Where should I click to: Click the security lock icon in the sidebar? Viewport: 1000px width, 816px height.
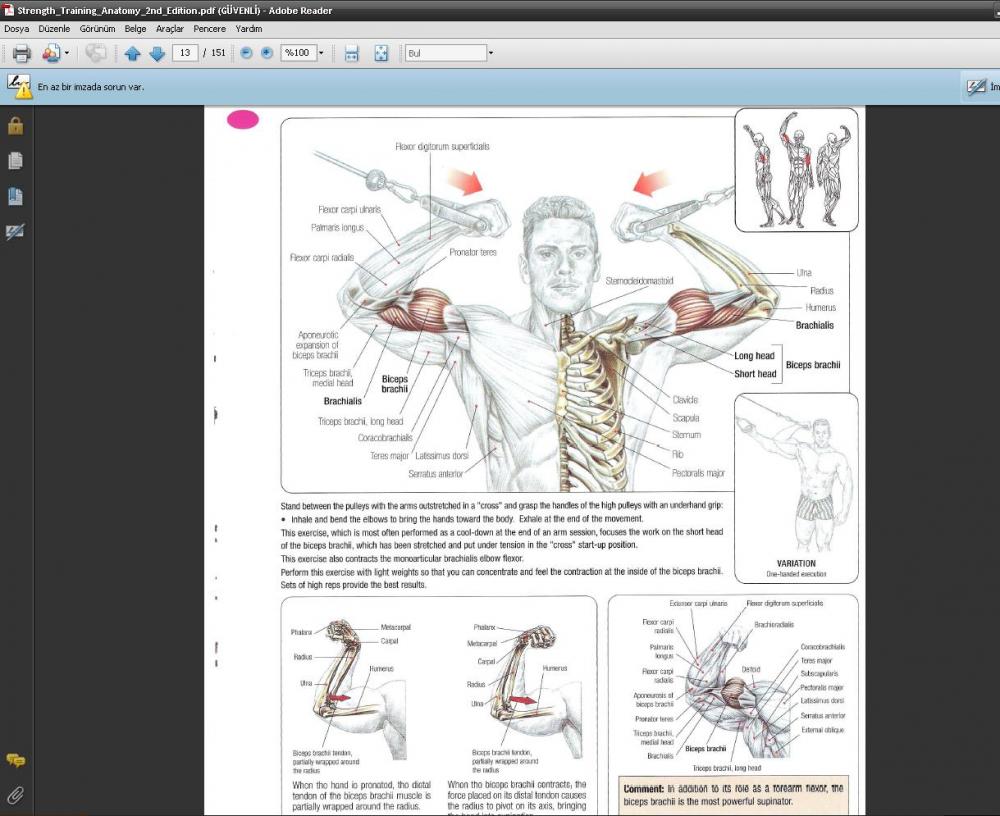(15, 126)
